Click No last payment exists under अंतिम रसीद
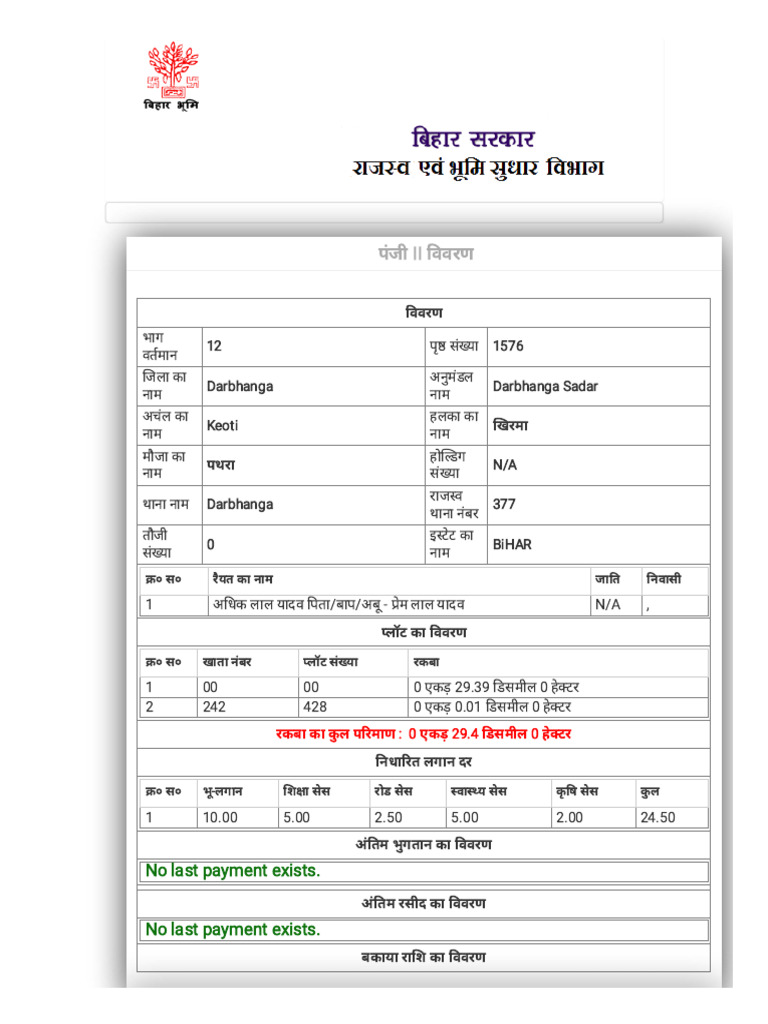Screen dimensions: 768x1024 point(232,929)
